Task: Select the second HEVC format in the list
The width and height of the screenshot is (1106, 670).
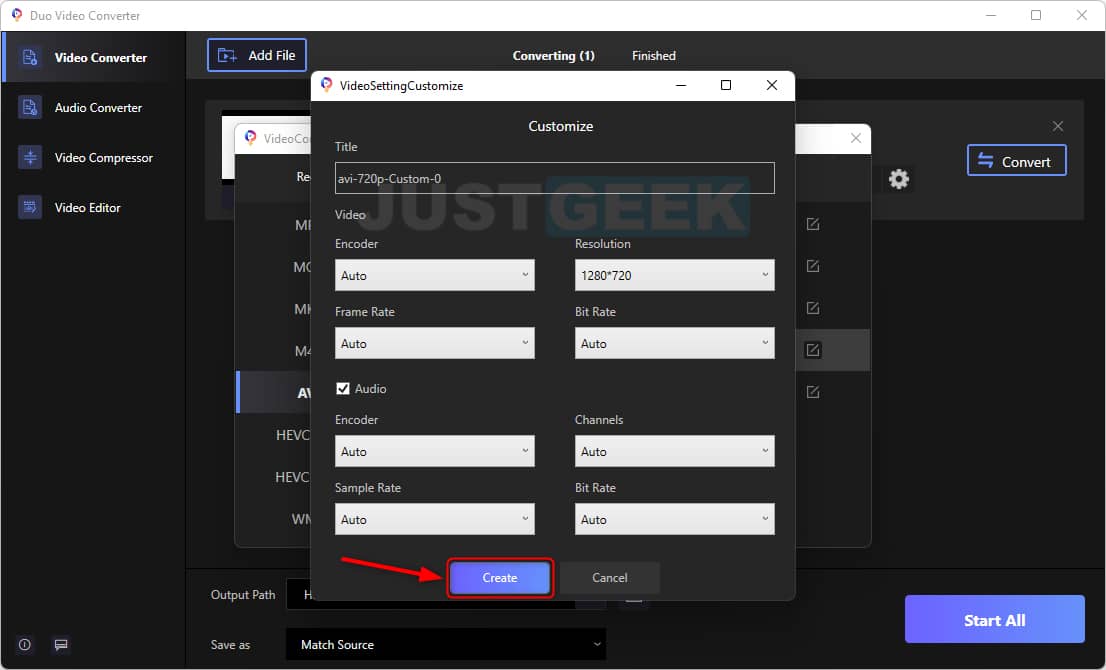Action: (275, 477)
